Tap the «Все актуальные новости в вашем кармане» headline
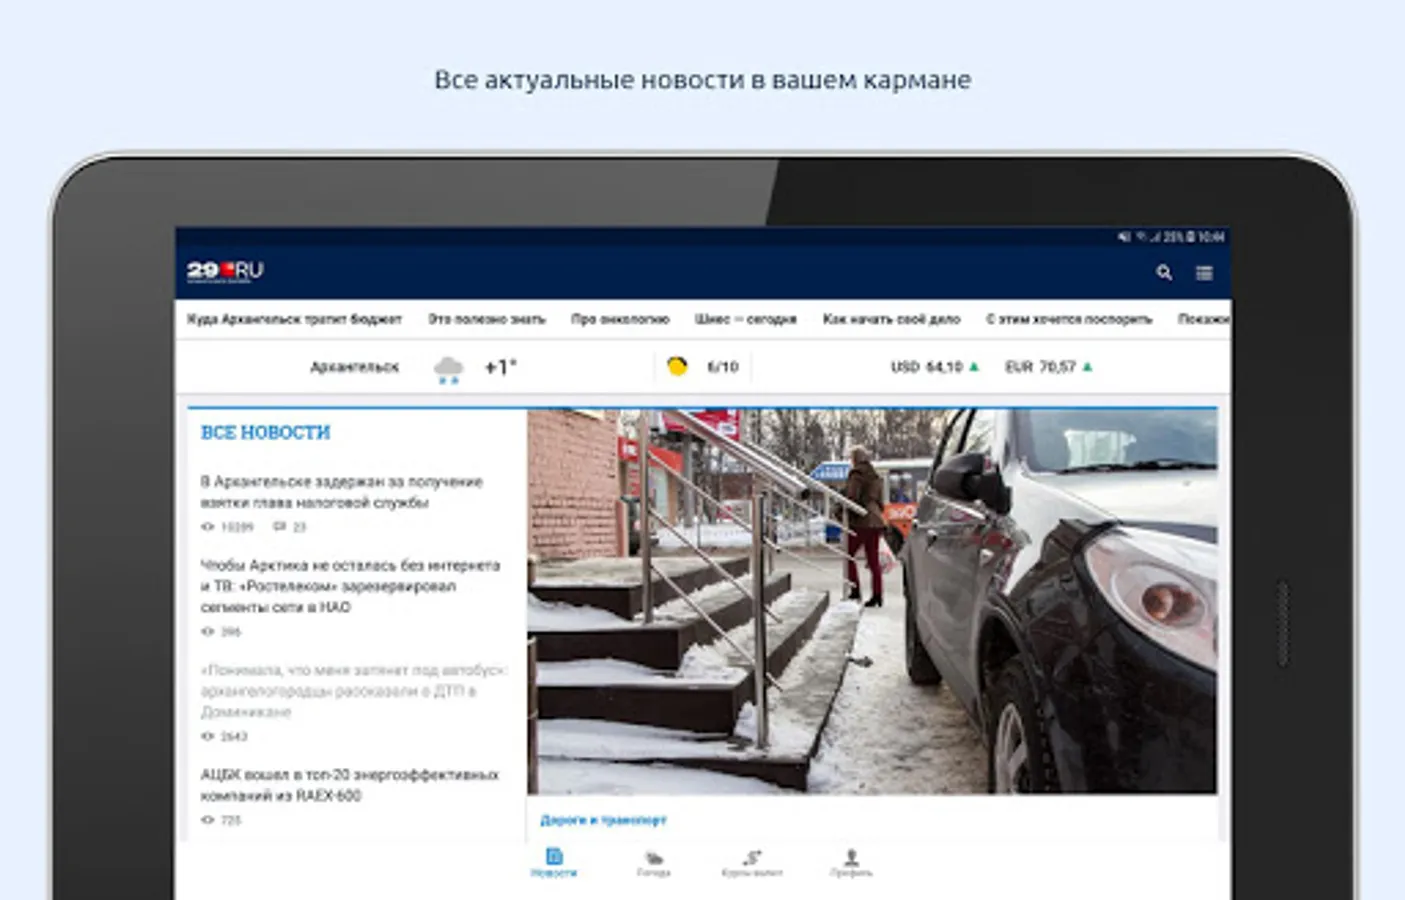 [x=702, y=80]
